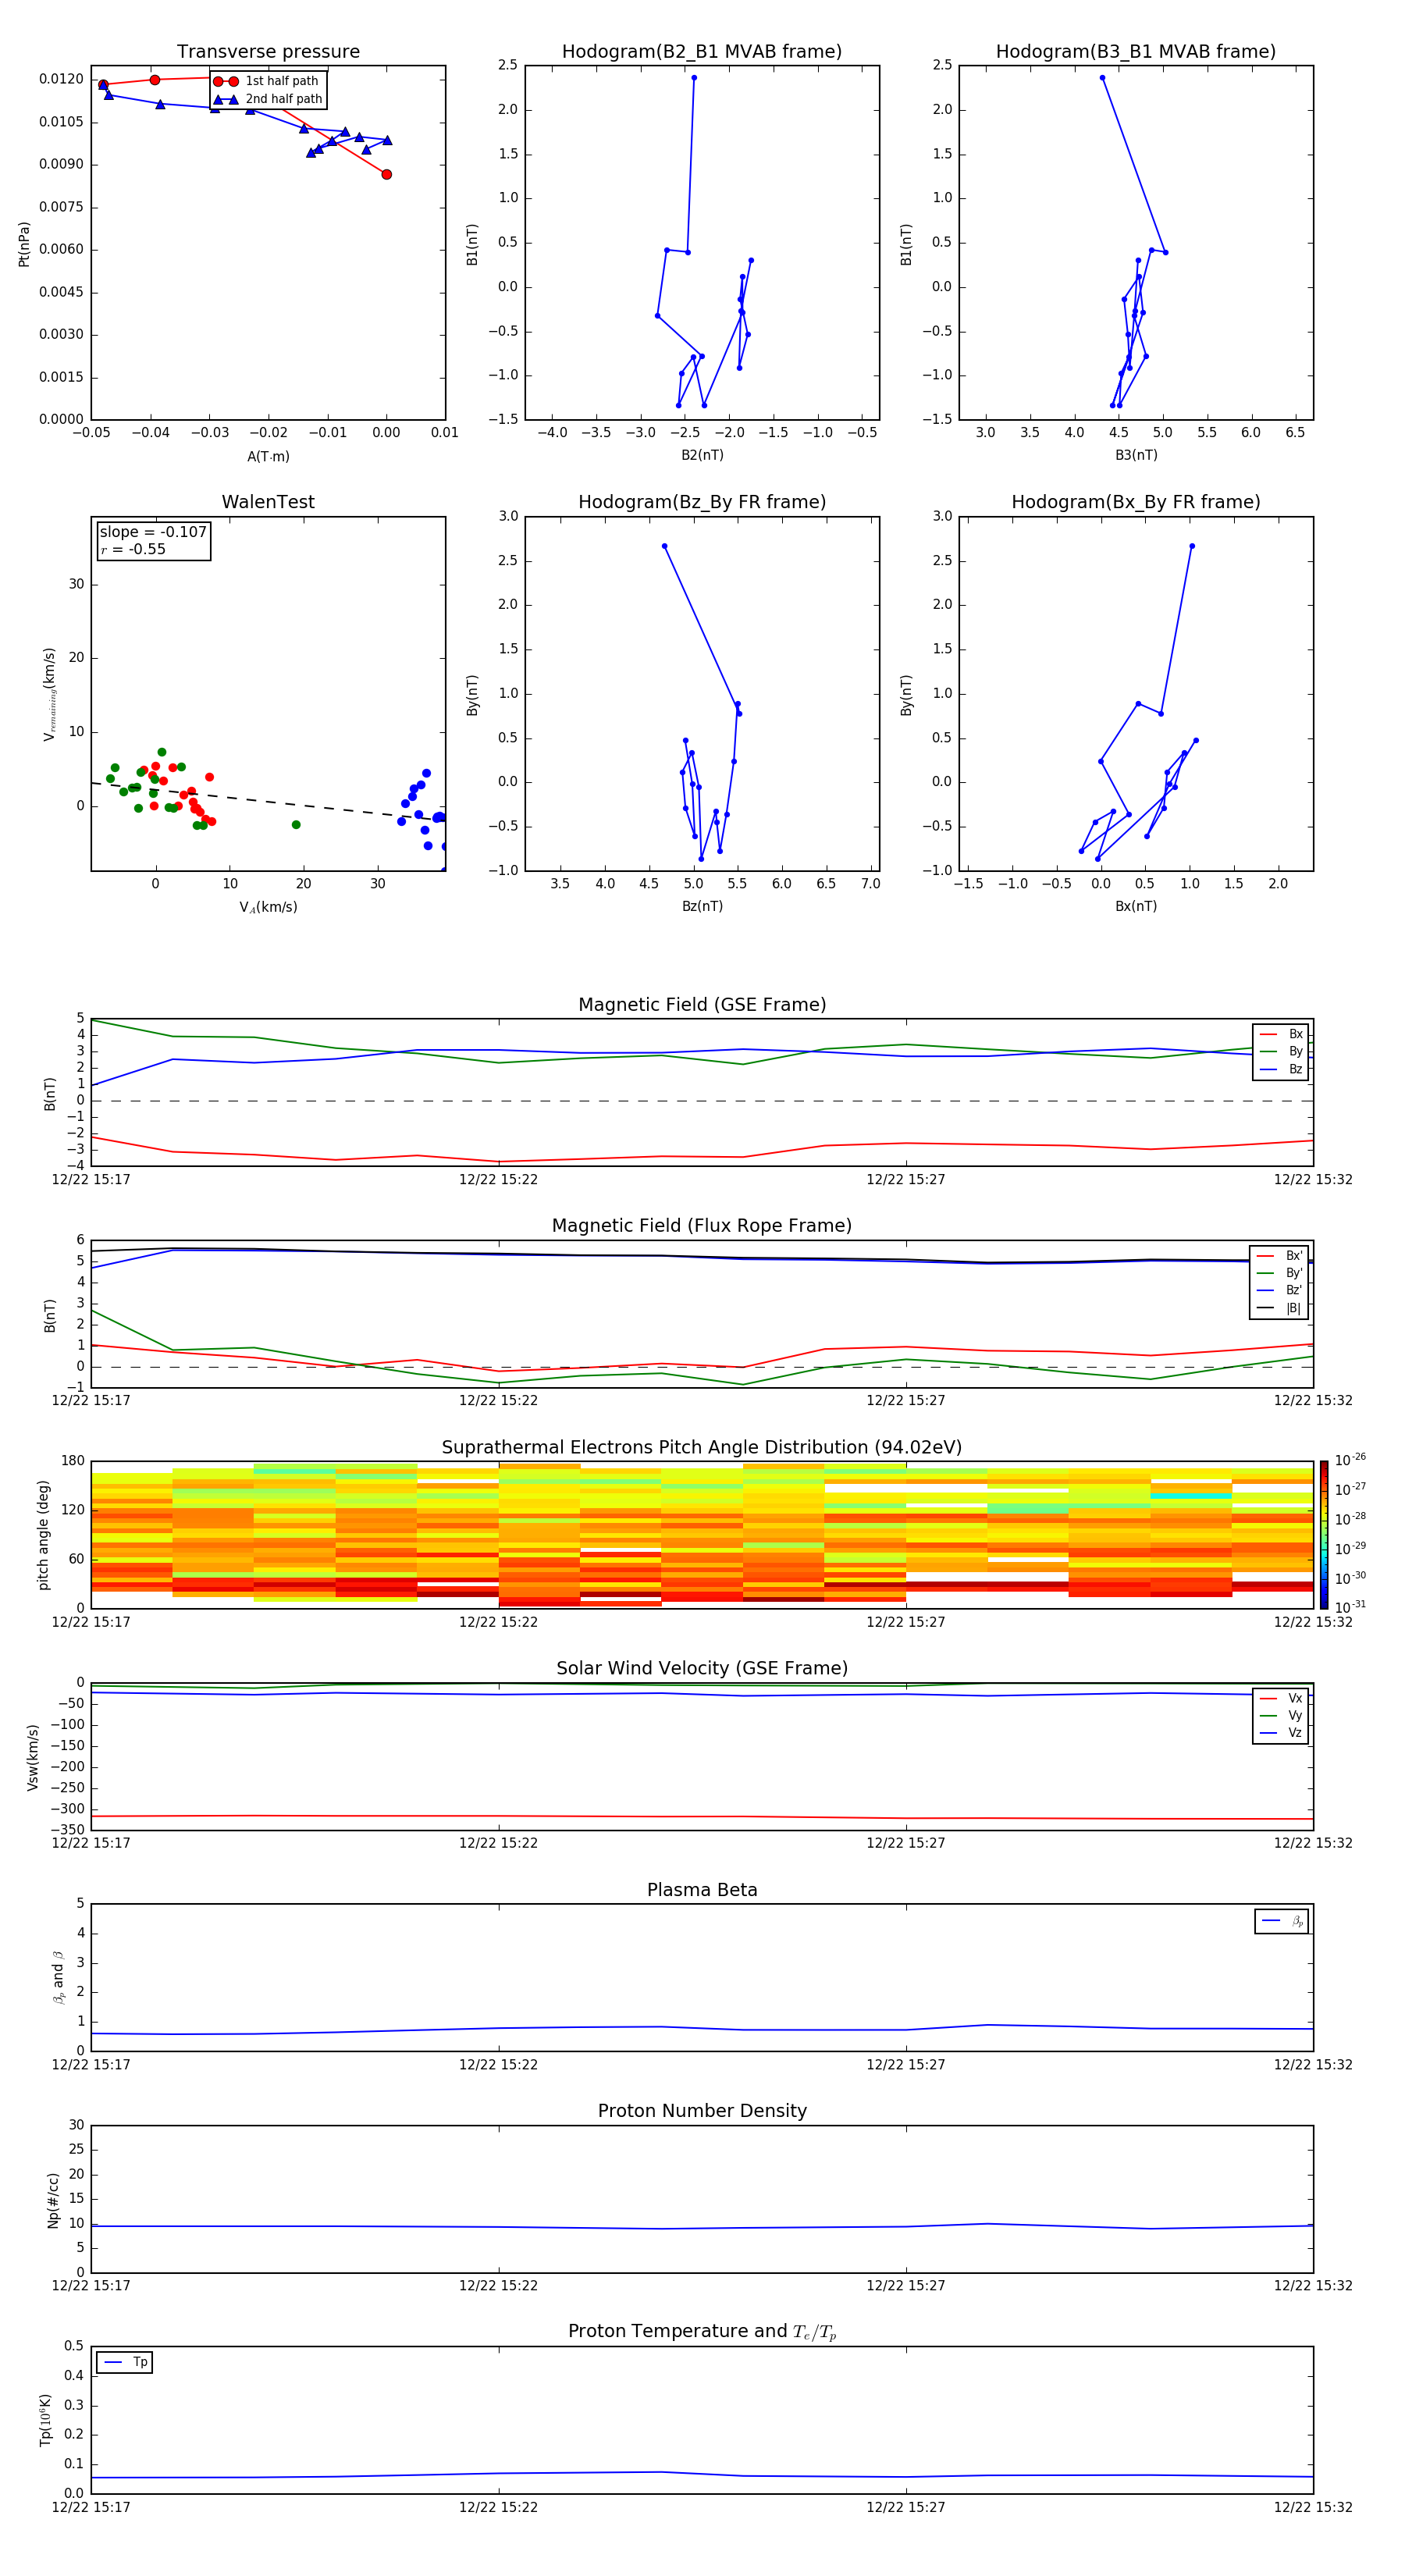Click the 'Bx' legend entry in GSE magnetic field
Image resolution: width=1405 pixels, height=2576 pixels.
tap(1281, 1034)
